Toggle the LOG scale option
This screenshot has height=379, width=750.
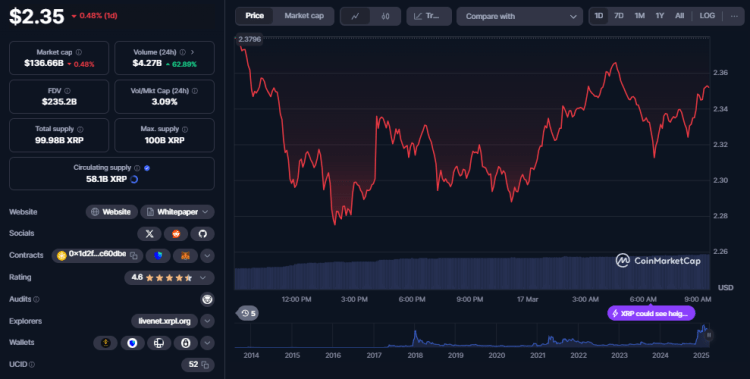point(707,16)
